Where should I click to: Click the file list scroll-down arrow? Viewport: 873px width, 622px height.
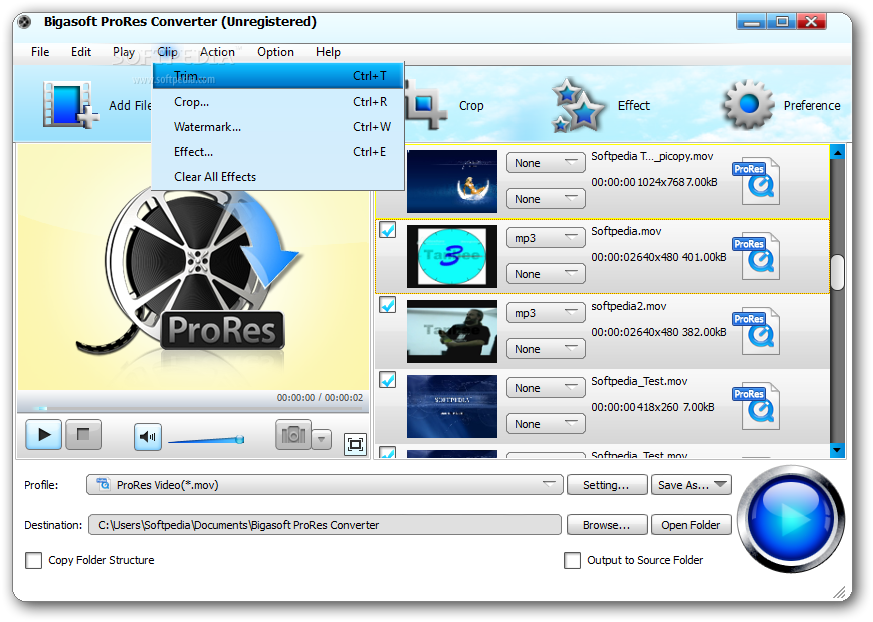pos(837,450)
